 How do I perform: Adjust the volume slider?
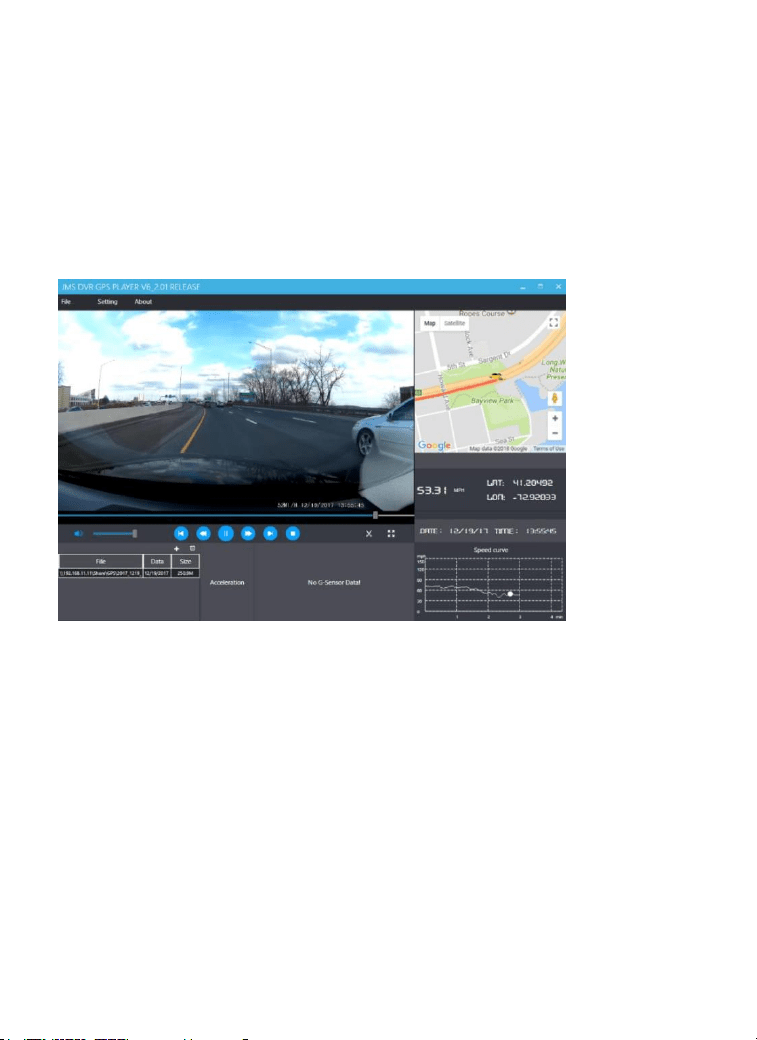click(115, 533)
